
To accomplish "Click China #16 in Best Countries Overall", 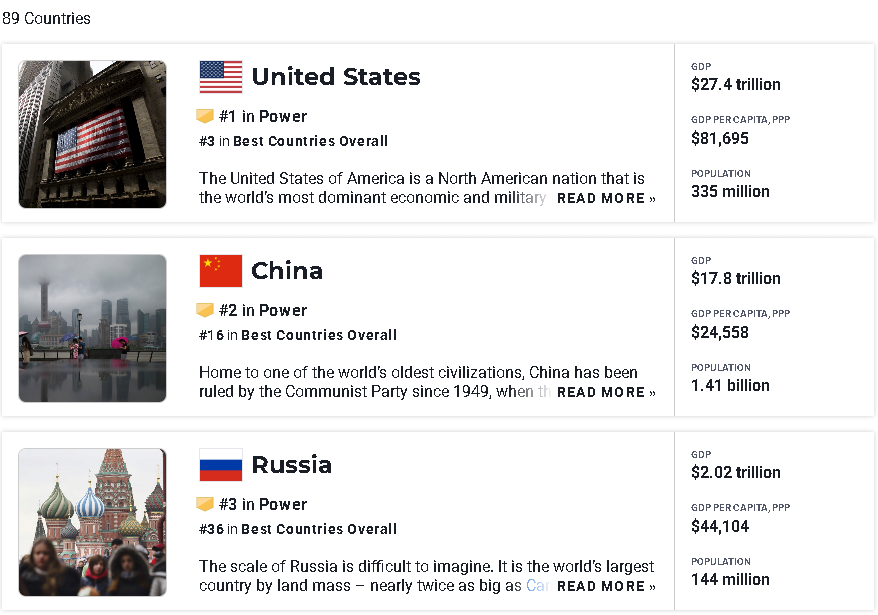I will [298, 335].
